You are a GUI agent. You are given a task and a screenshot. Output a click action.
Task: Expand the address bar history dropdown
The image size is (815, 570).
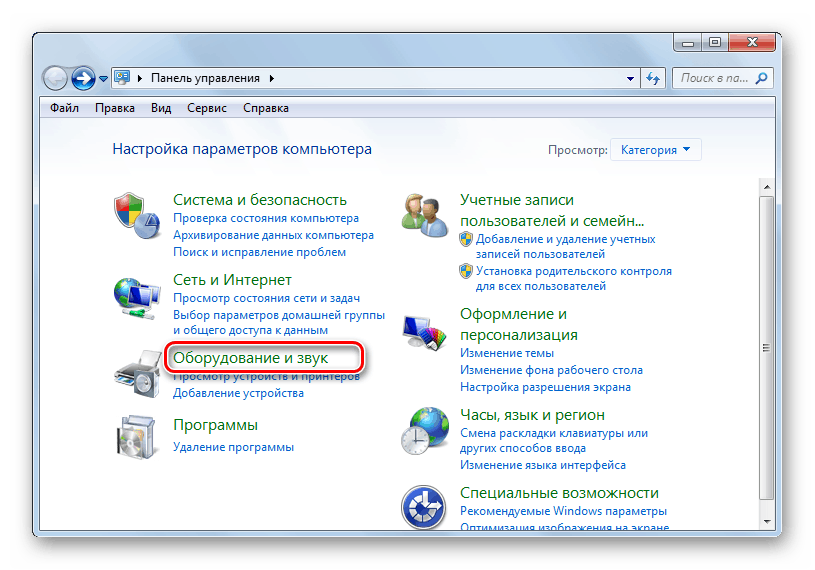coord(630,78)
